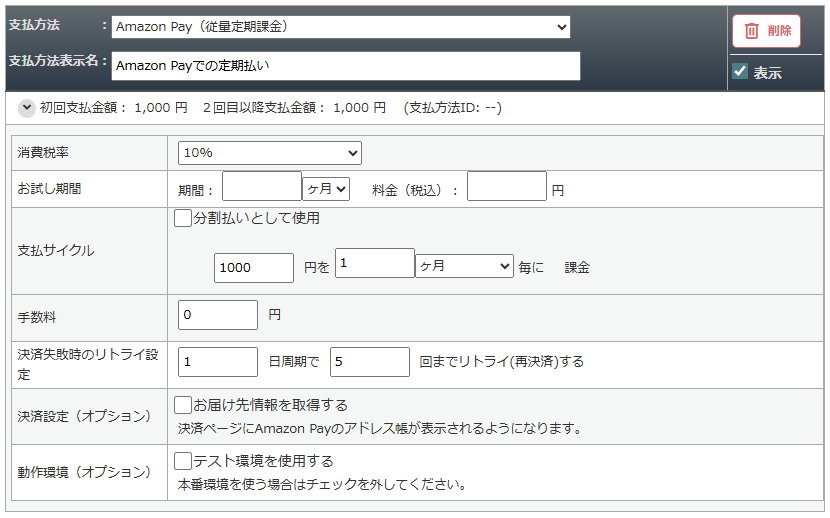The width and height of the screenshot is (830, 518).
Task: Click the 支払方法表示名 text field
Action: [345, 66]
